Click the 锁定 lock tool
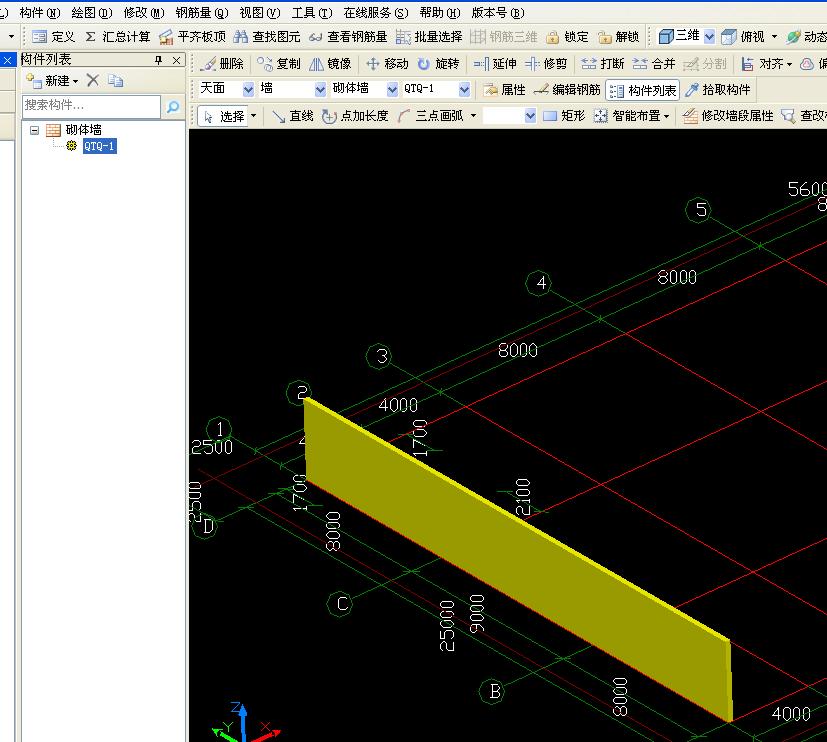The width and height of the screenshot is (827, 742). 567,36
